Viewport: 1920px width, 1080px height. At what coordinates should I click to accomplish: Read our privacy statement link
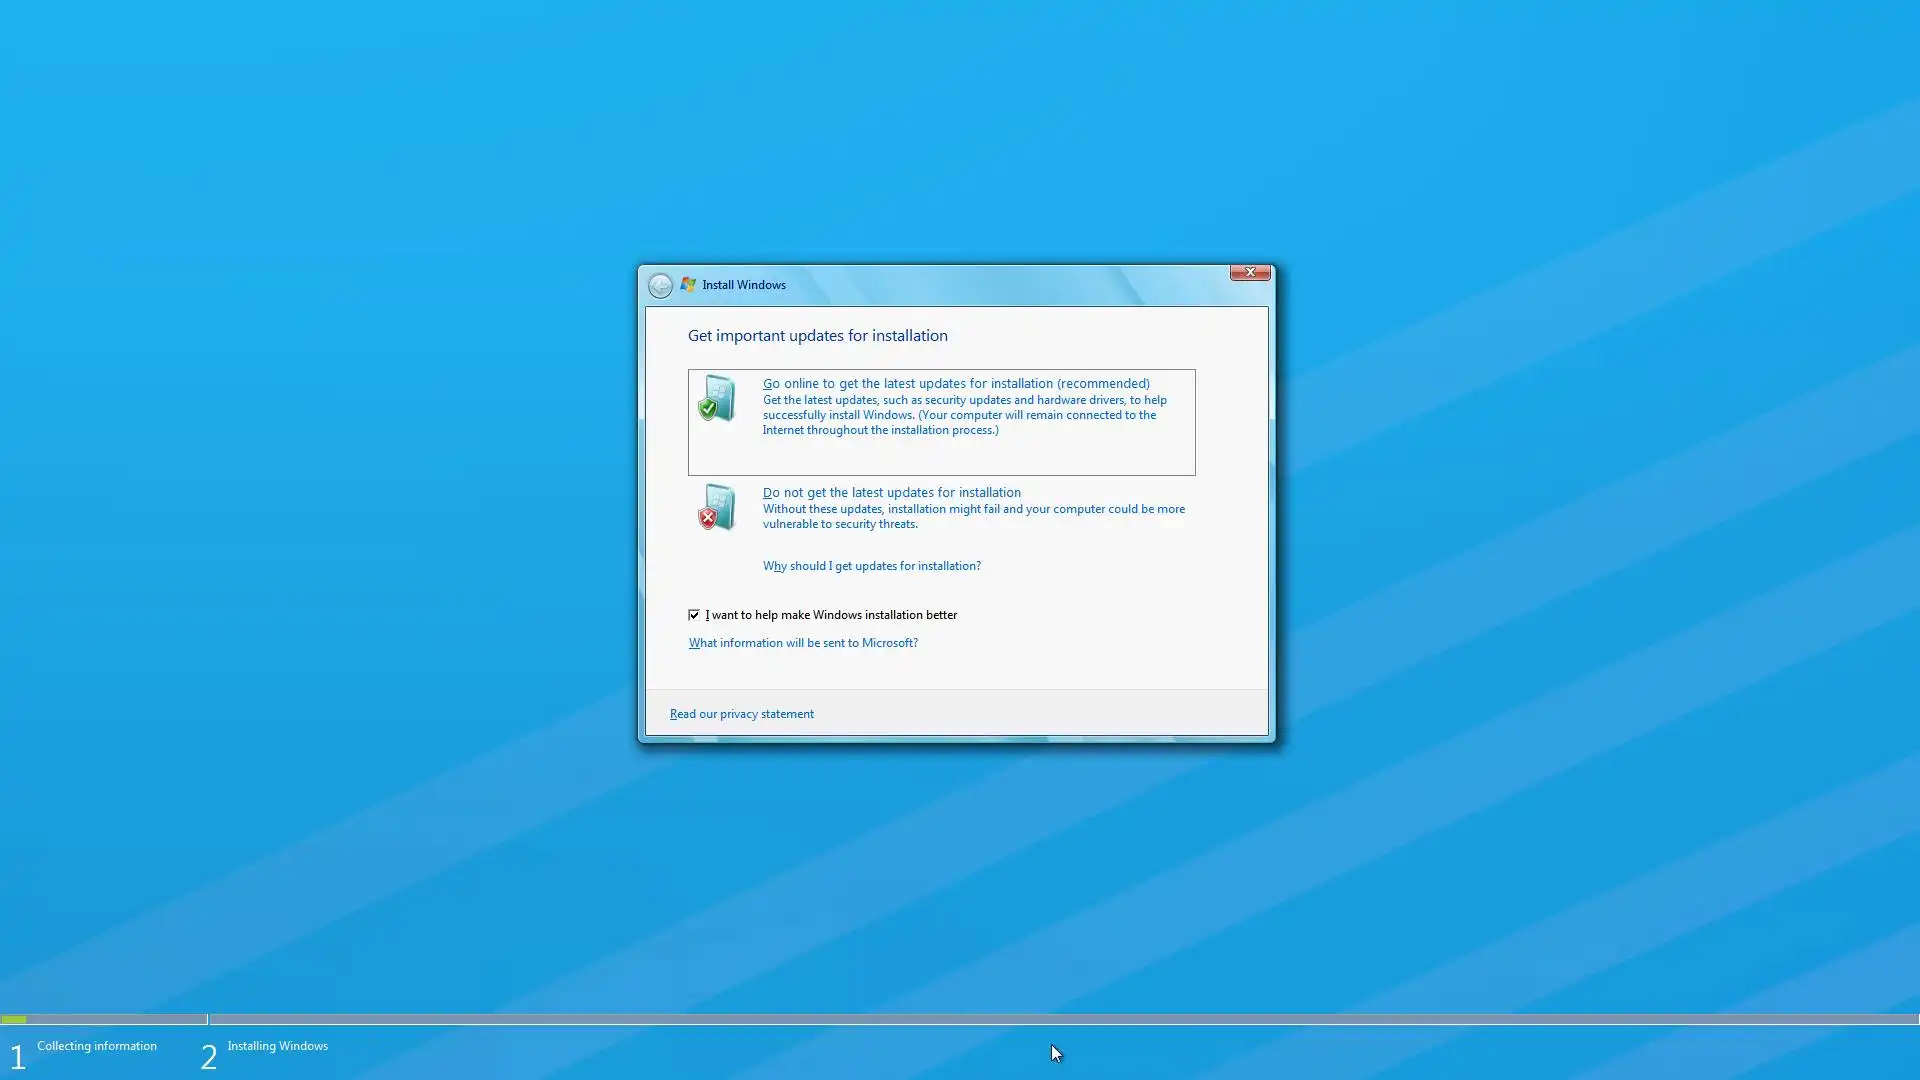click(741, 714)
